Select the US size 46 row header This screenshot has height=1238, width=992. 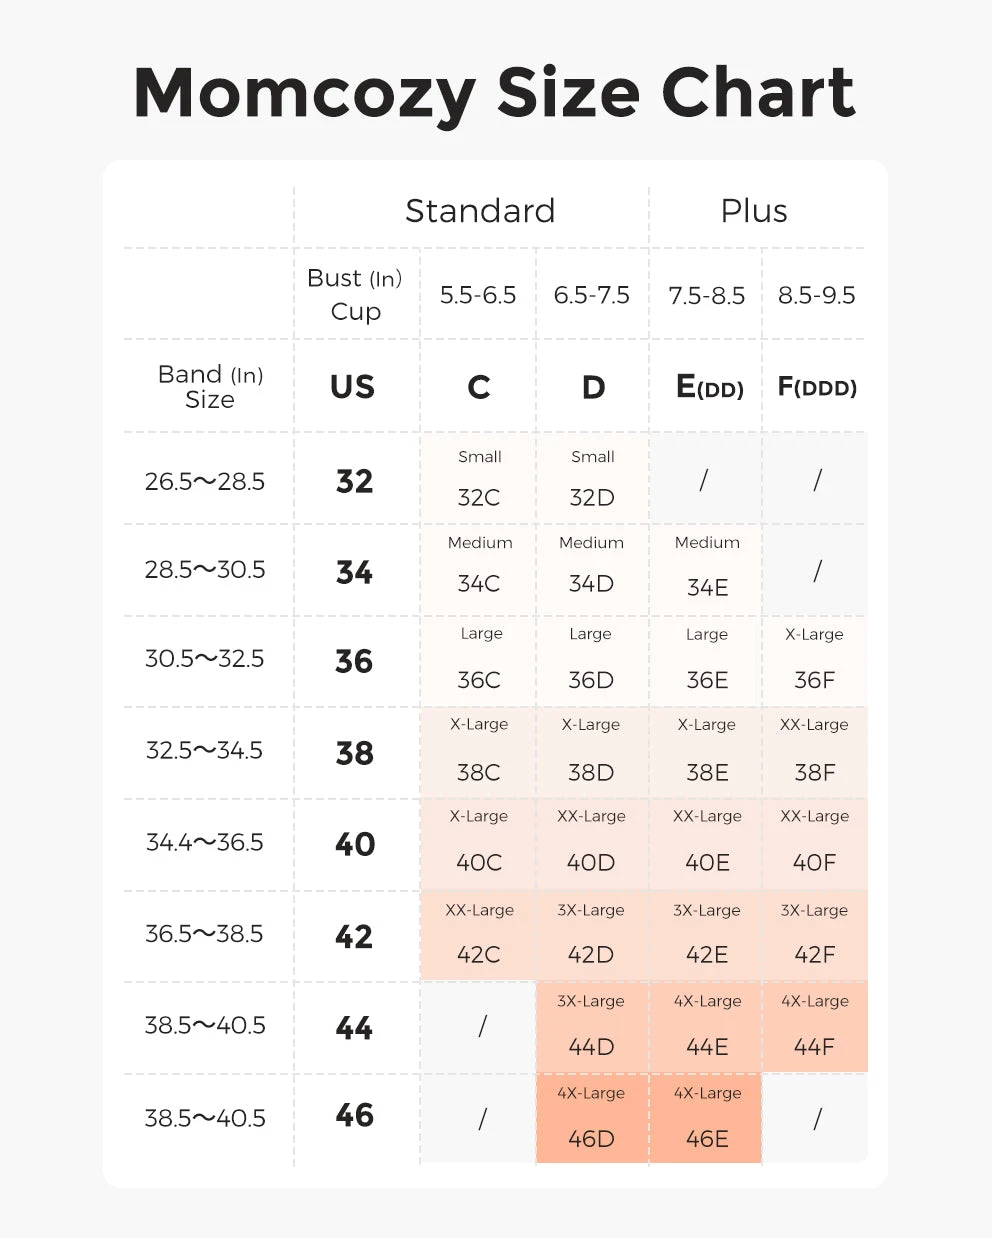[354, 1116]
